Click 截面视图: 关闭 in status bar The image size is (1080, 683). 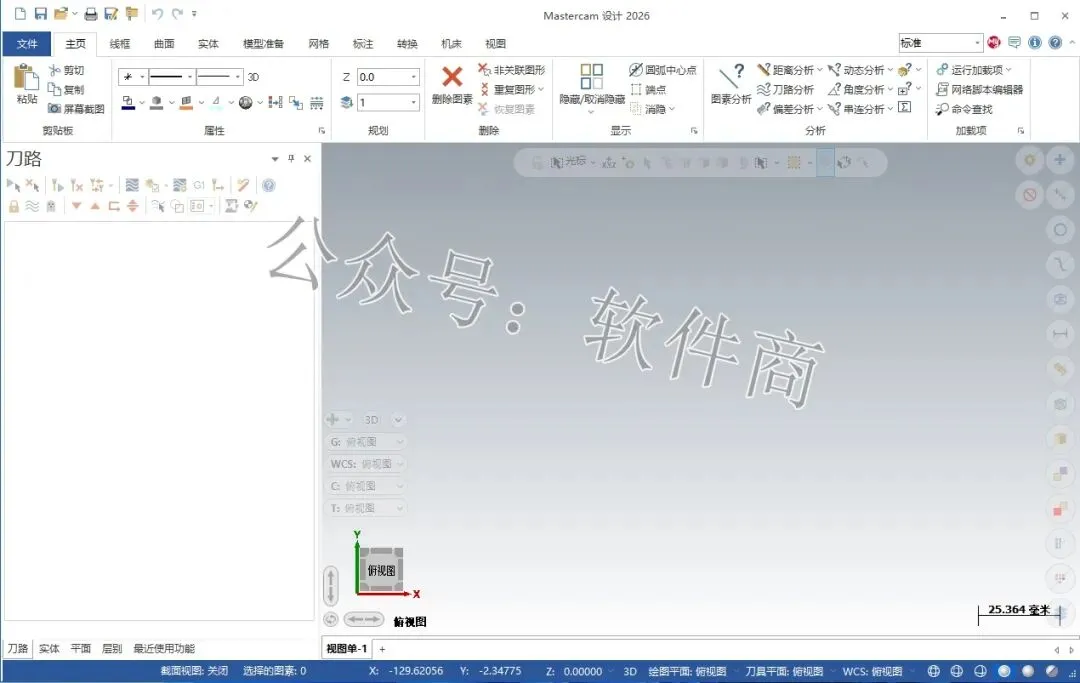point(194,671)
